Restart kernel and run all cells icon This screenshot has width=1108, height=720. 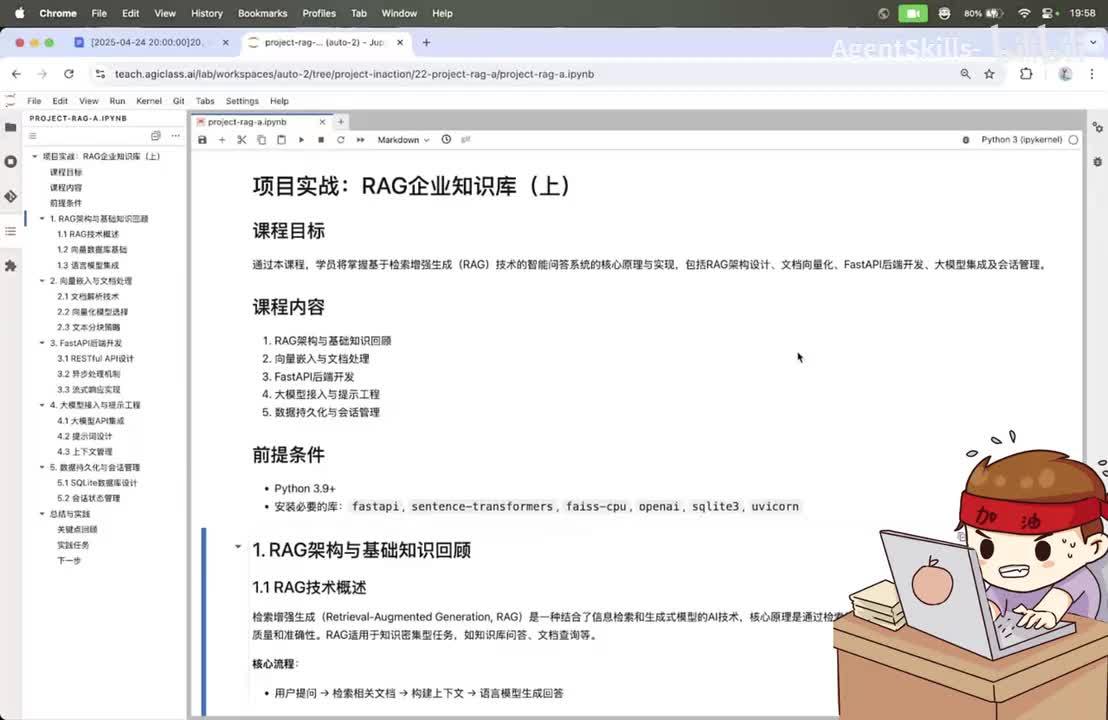[x=360, y=140]
